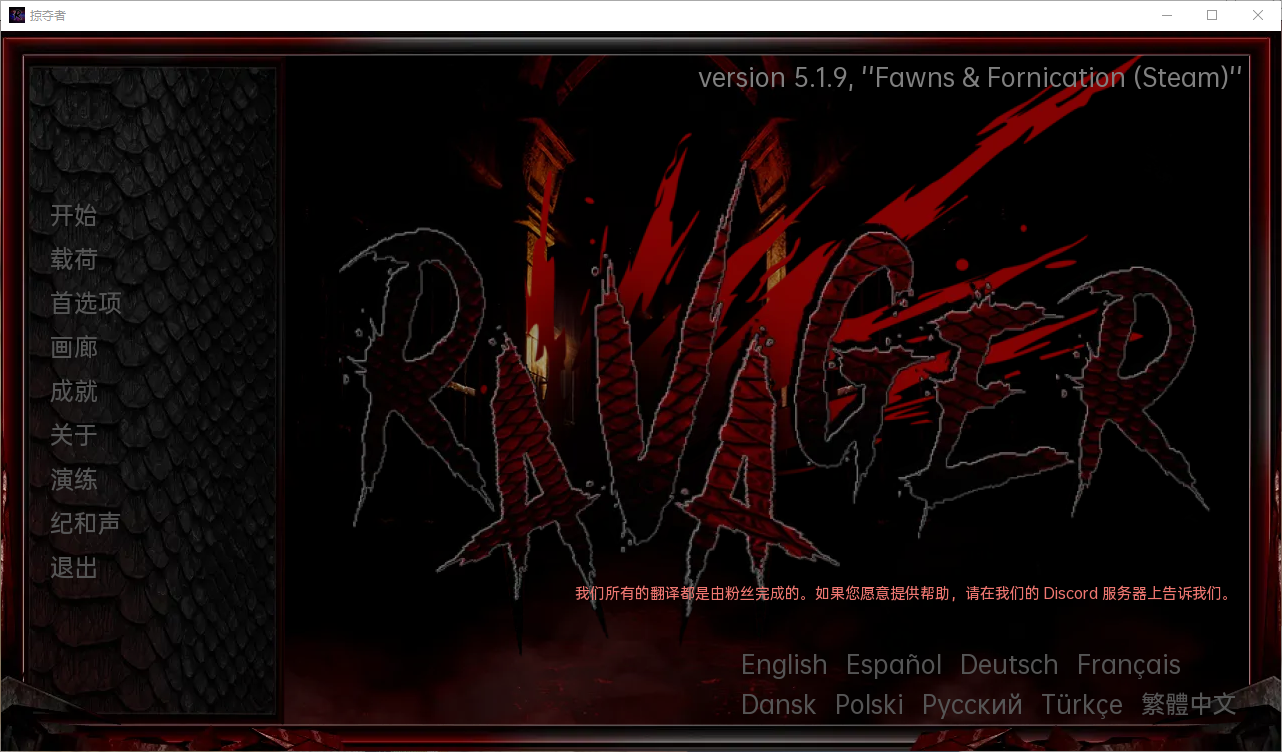Select 演练 walkthrough menu item
The width and height of the screenshot is (1282, 752).
pyautogui.click(x=74, y=479)
